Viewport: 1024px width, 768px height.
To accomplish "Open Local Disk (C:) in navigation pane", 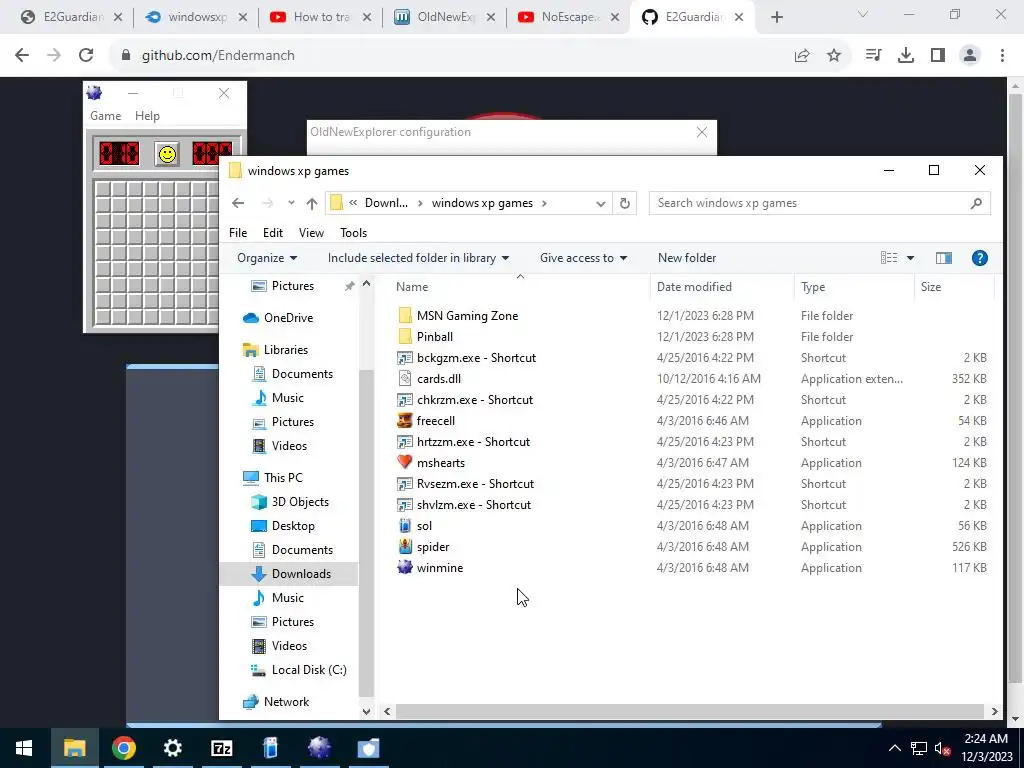I will click(x=308, y=669).
